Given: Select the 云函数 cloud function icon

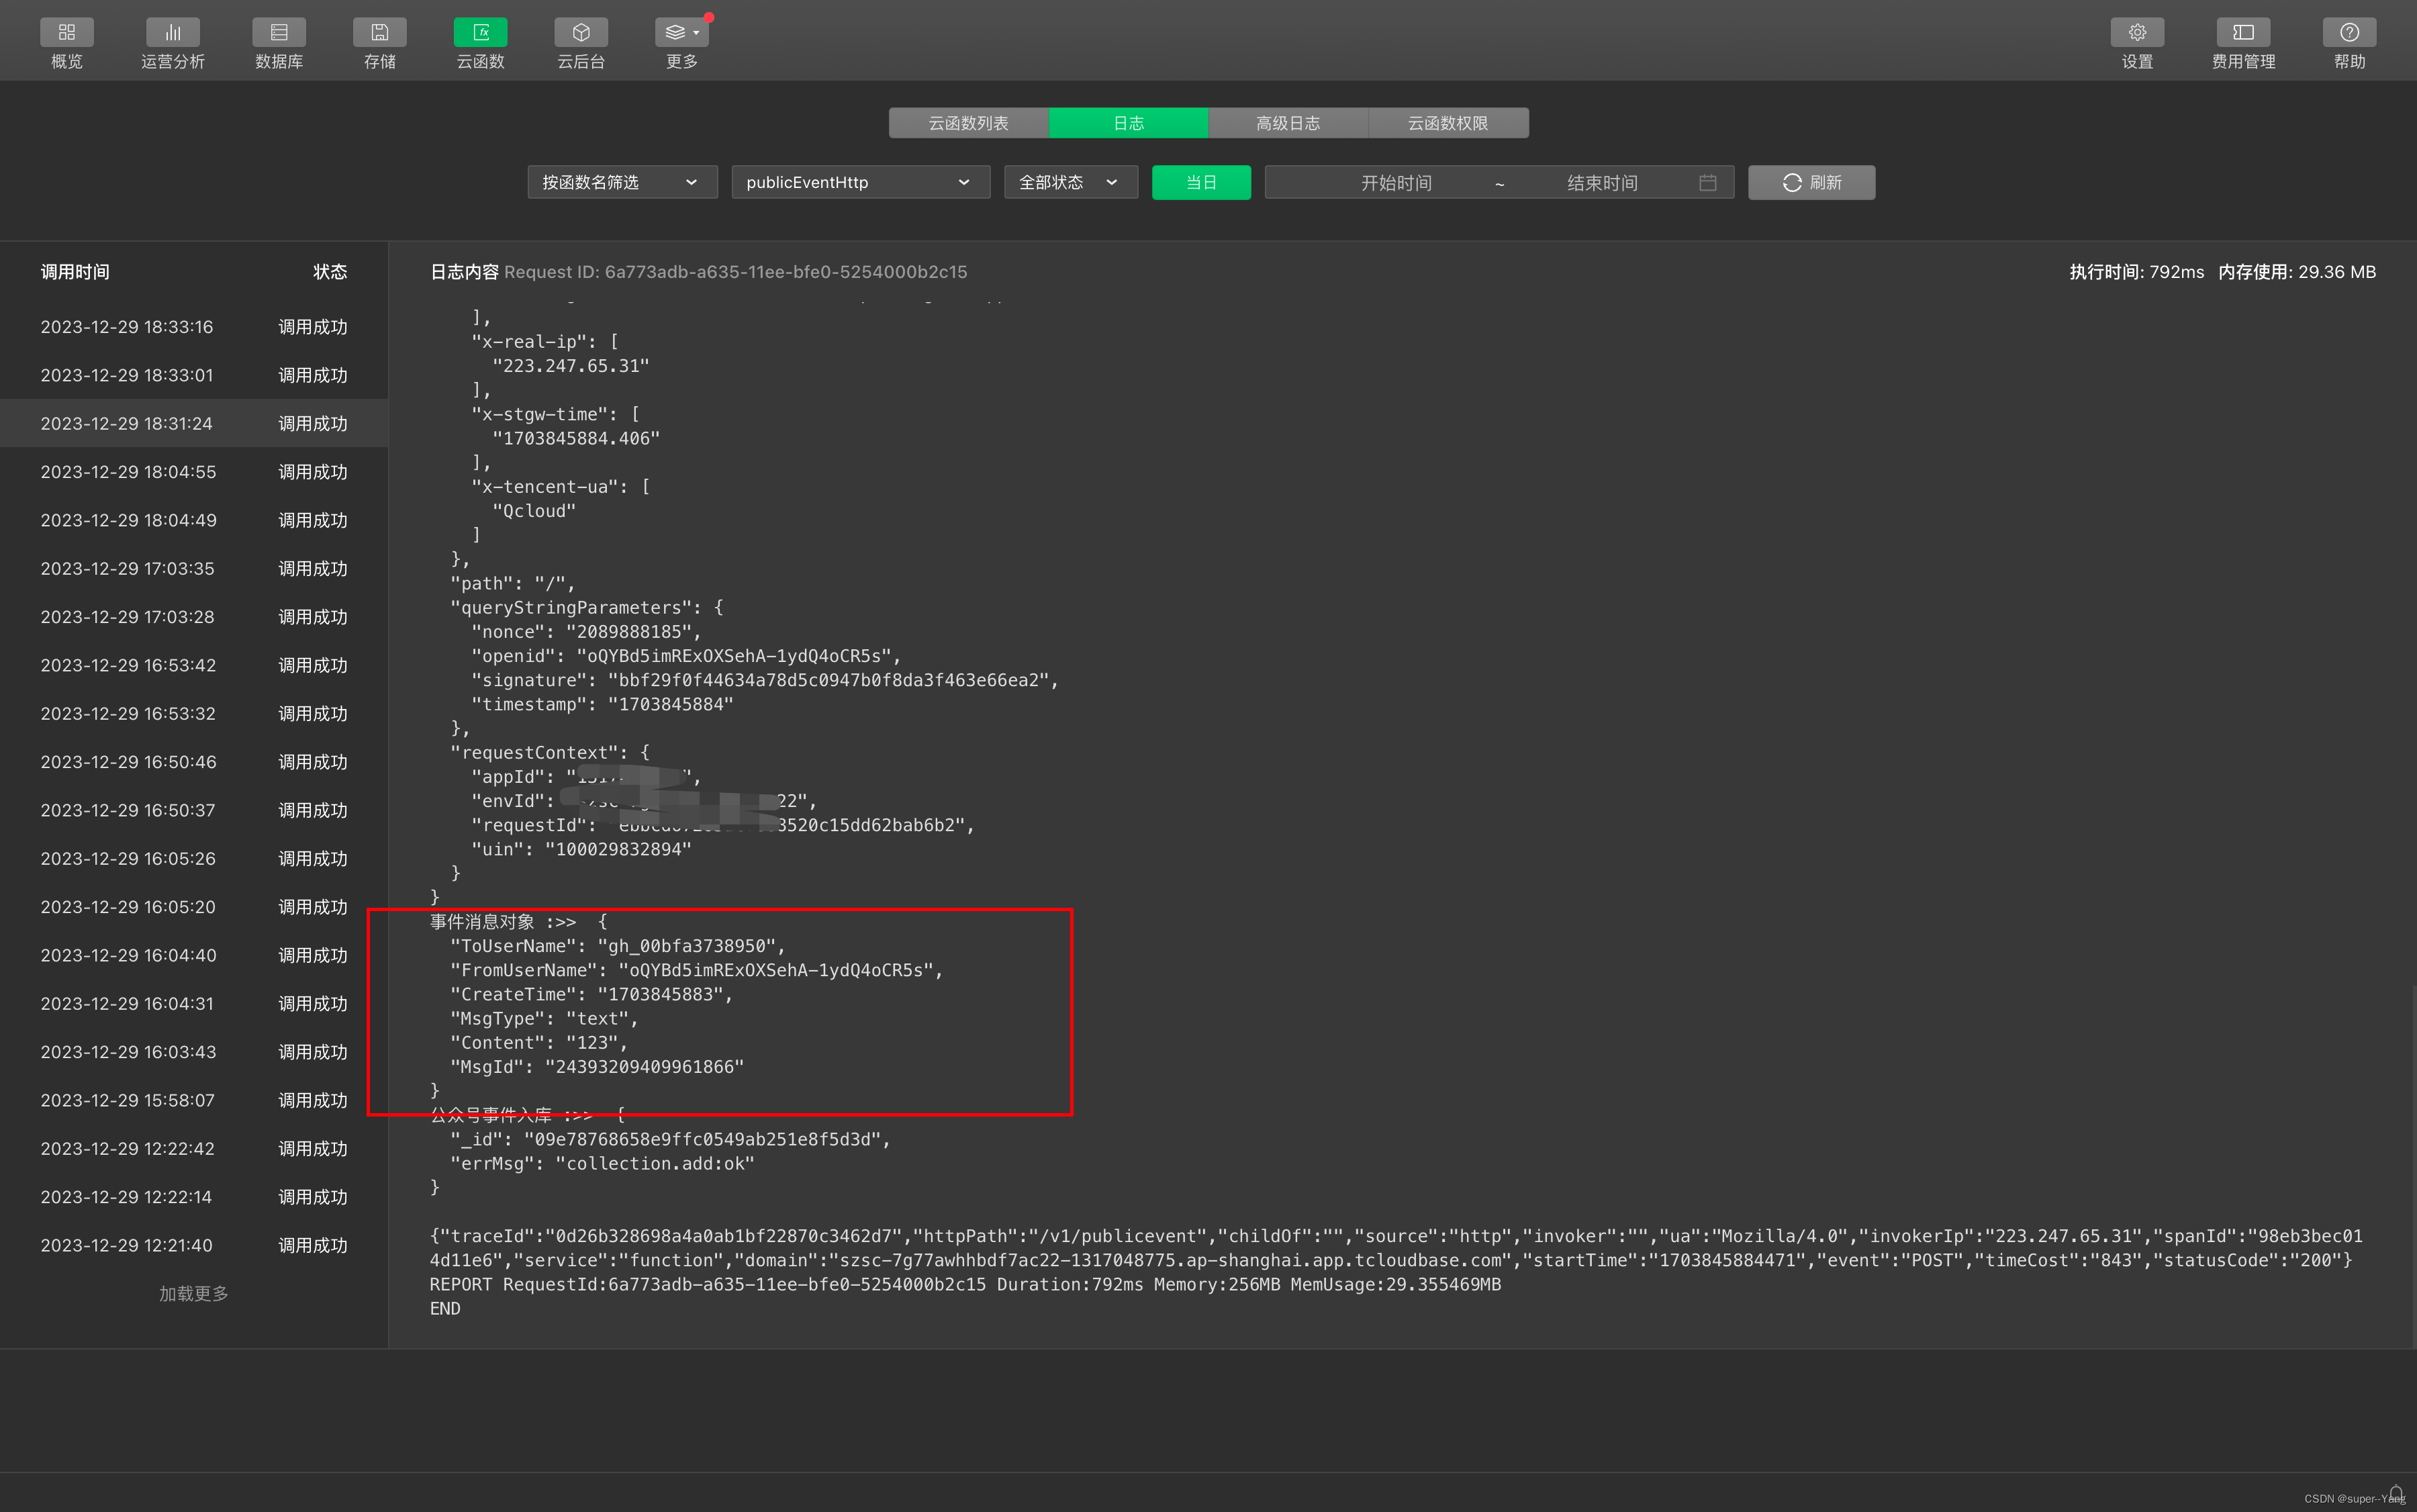Looking at the screenshot, I should [x=480, y=32].
